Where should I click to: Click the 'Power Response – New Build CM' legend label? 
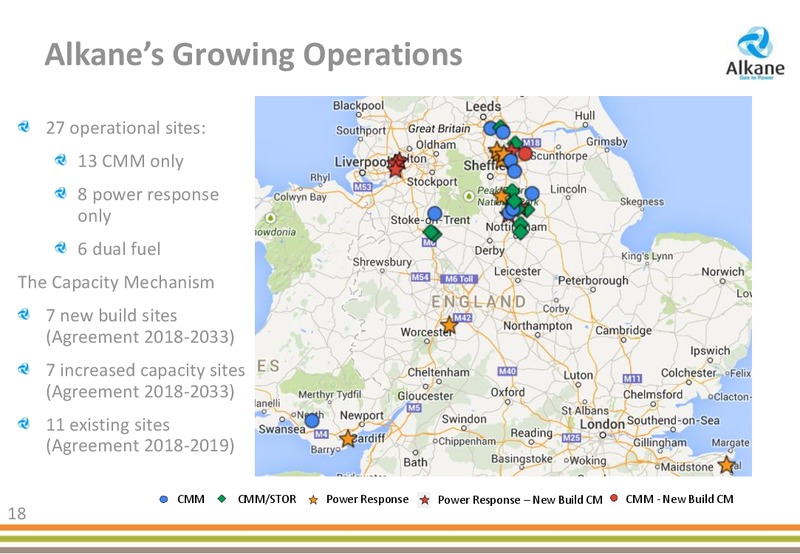tap(520, 500)
